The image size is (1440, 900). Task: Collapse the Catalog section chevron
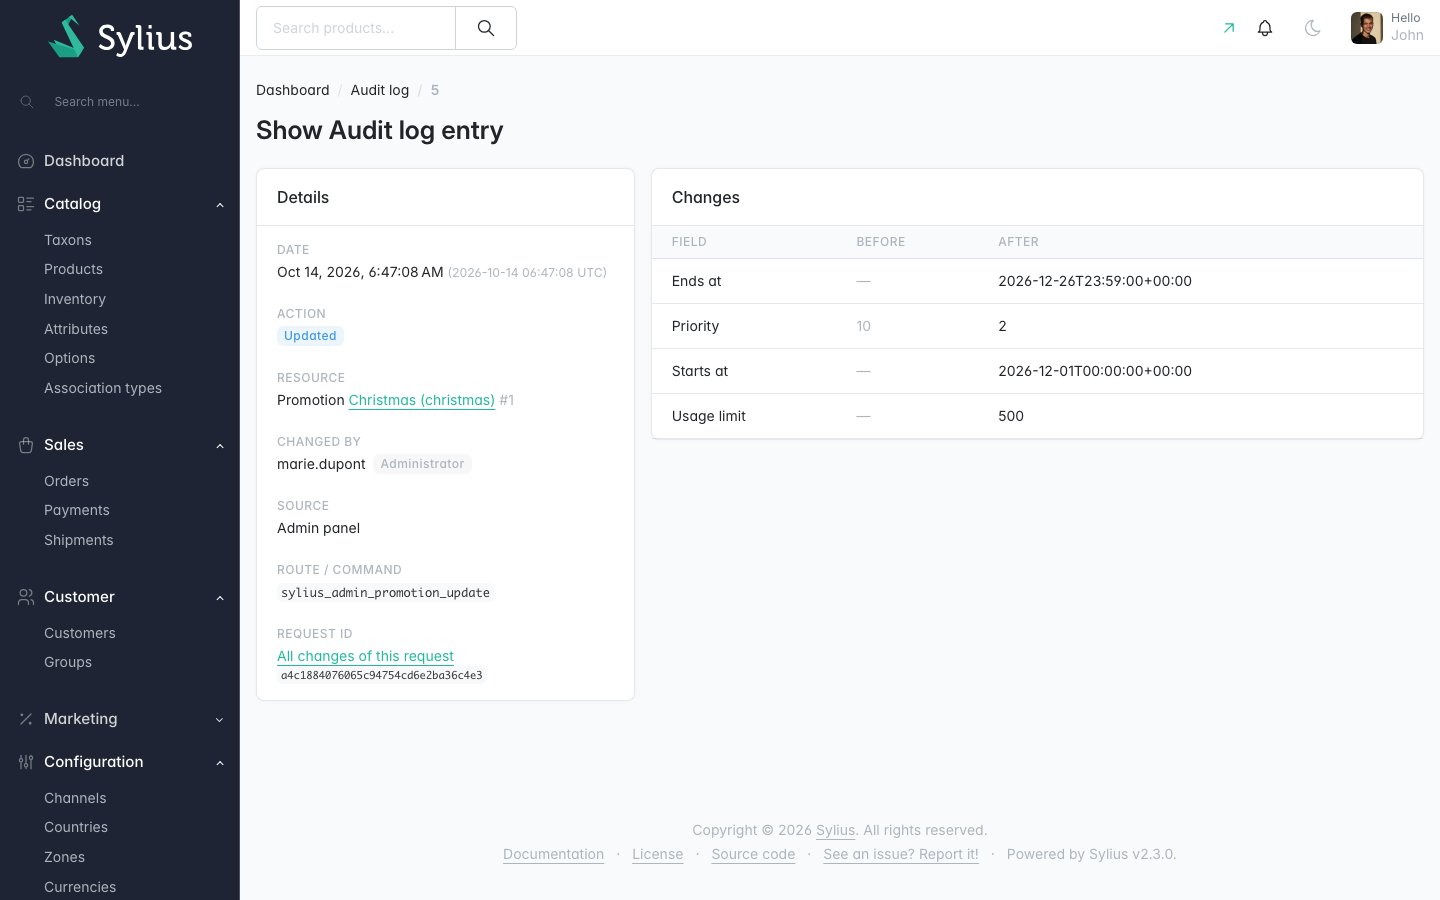(x=220, y=205)
